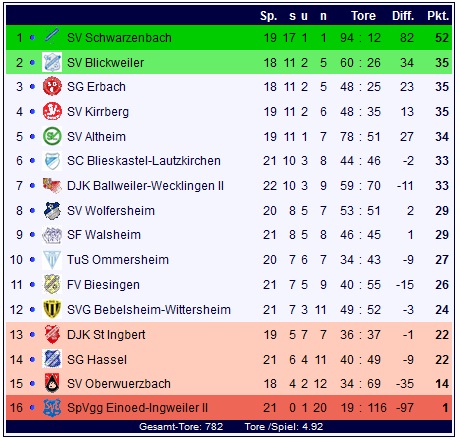Click the SV Kirrberg red logo

[52, 111]
